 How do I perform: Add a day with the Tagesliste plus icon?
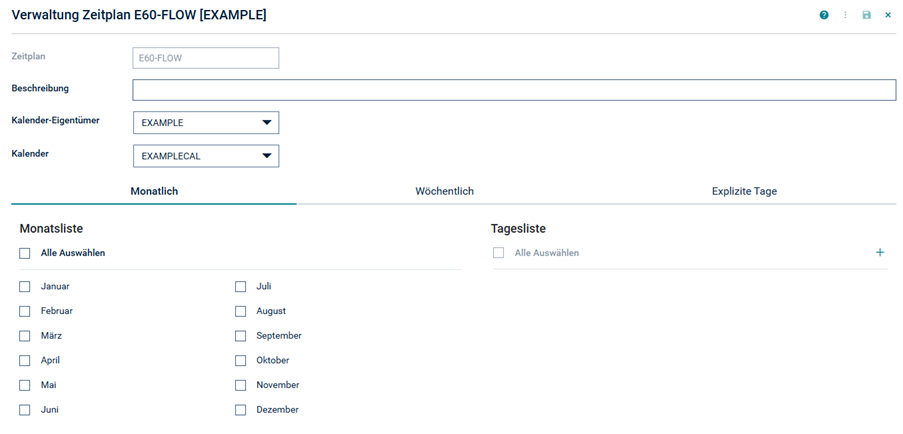[x=880, y=252]
